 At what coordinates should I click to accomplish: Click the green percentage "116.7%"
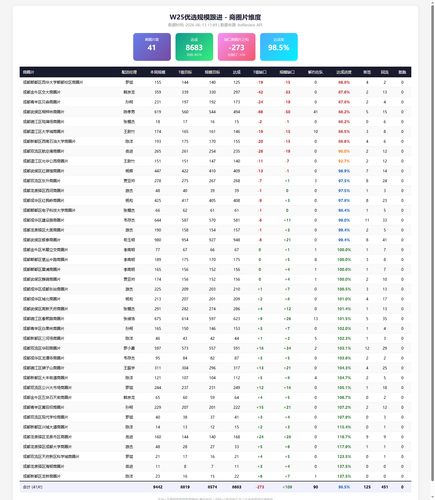tap(344, 437)
